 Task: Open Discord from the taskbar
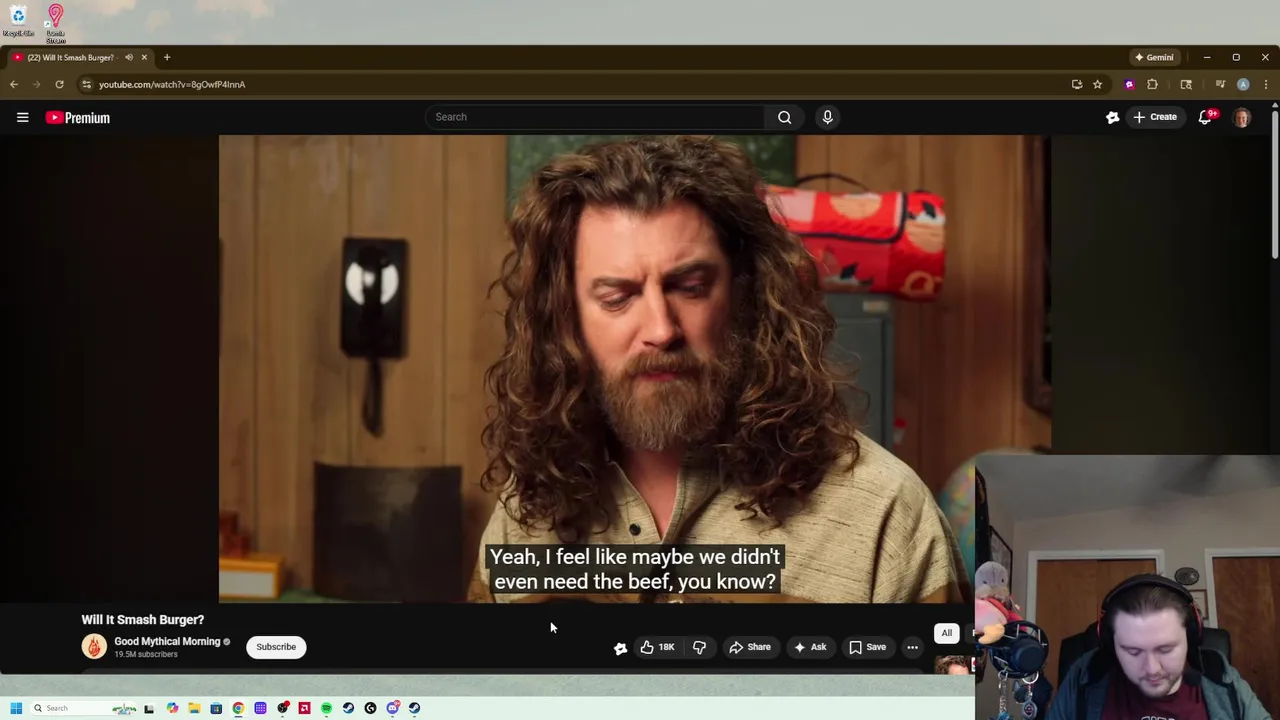pyautogui.click(x=393, y=708)
